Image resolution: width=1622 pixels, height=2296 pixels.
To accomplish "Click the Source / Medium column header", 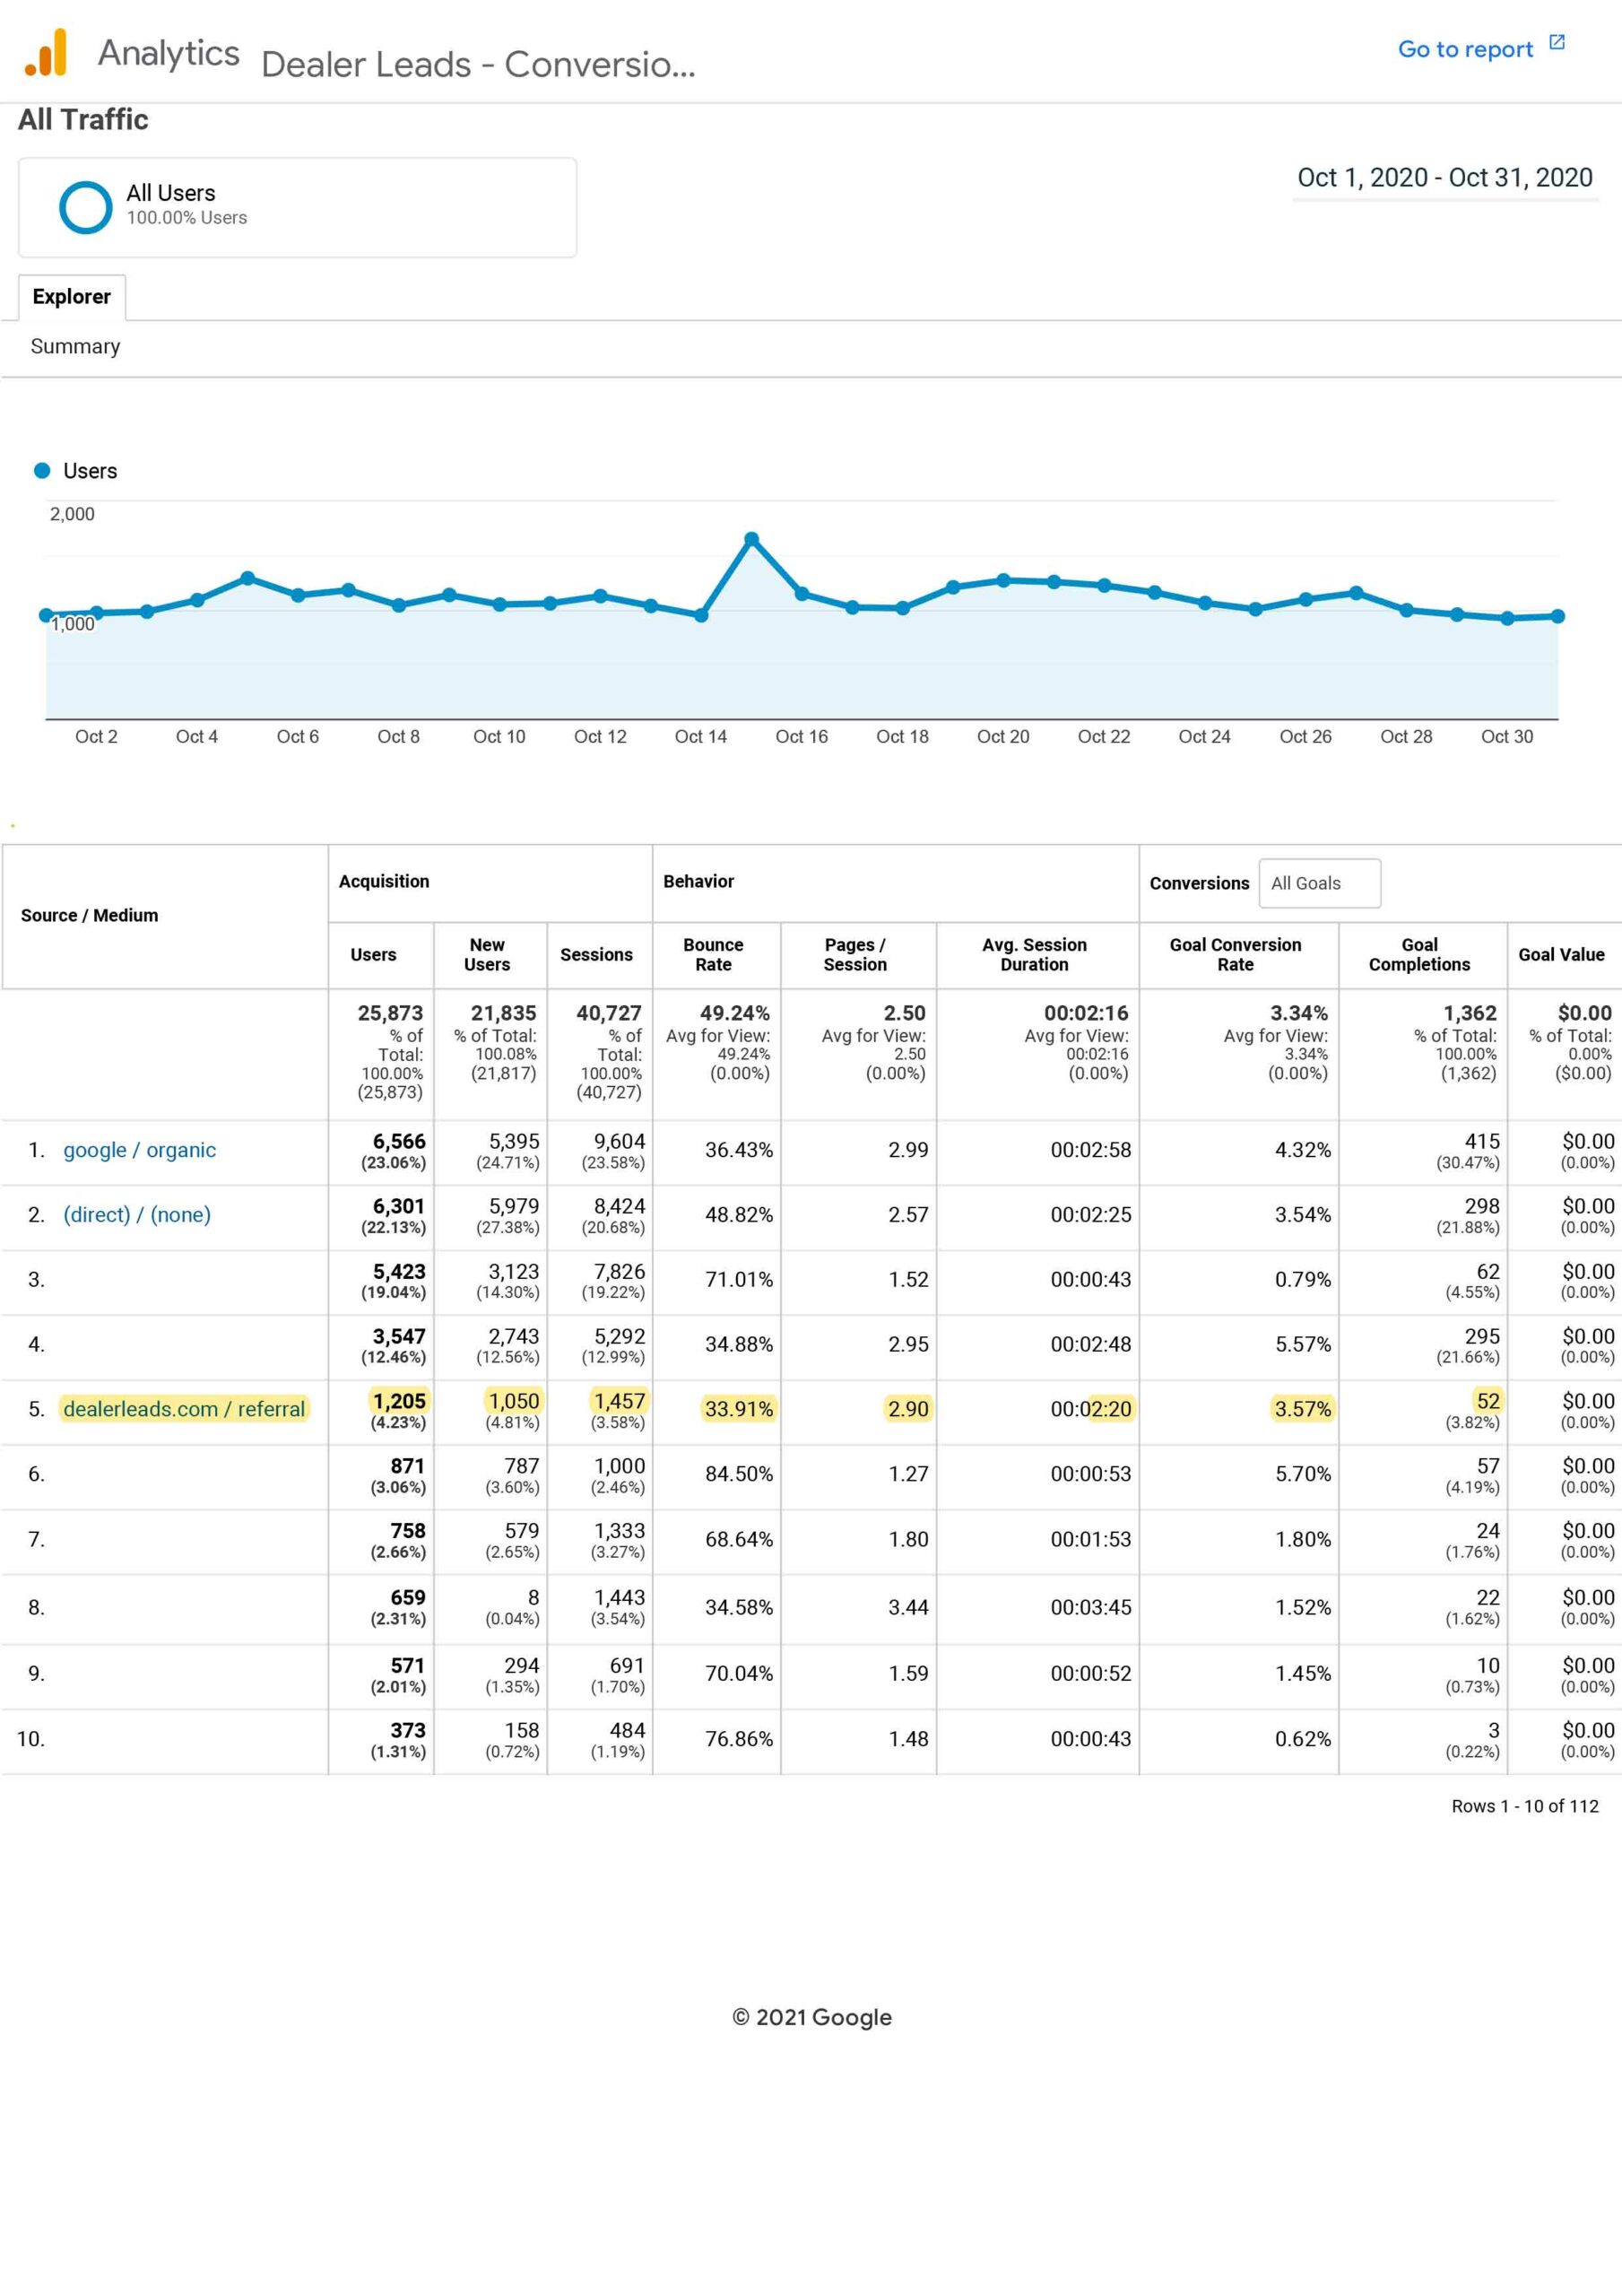I will (x=89, y=915).
